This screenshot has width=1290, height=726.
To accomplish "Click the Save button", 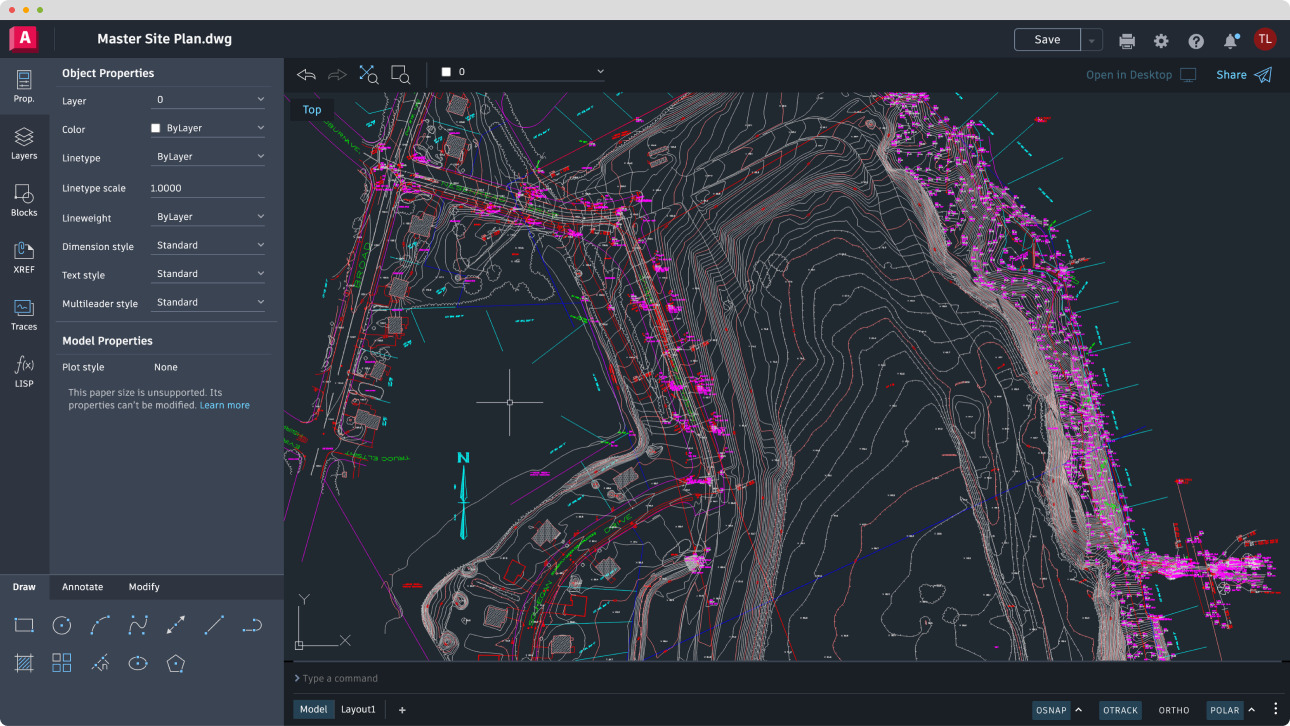I will click(1046, 39).
